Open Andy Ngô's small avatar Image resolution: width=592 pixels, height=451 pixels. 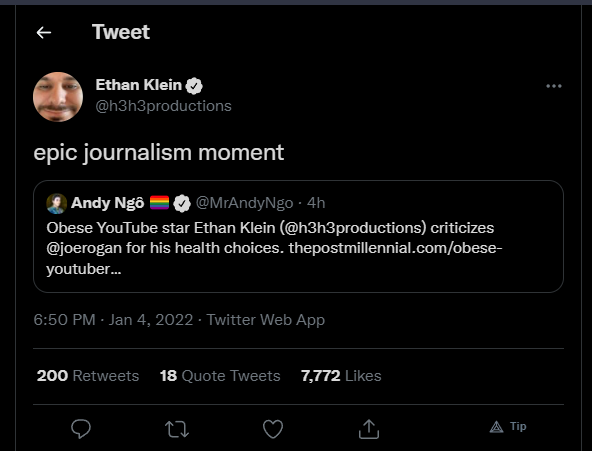[57, 203]
